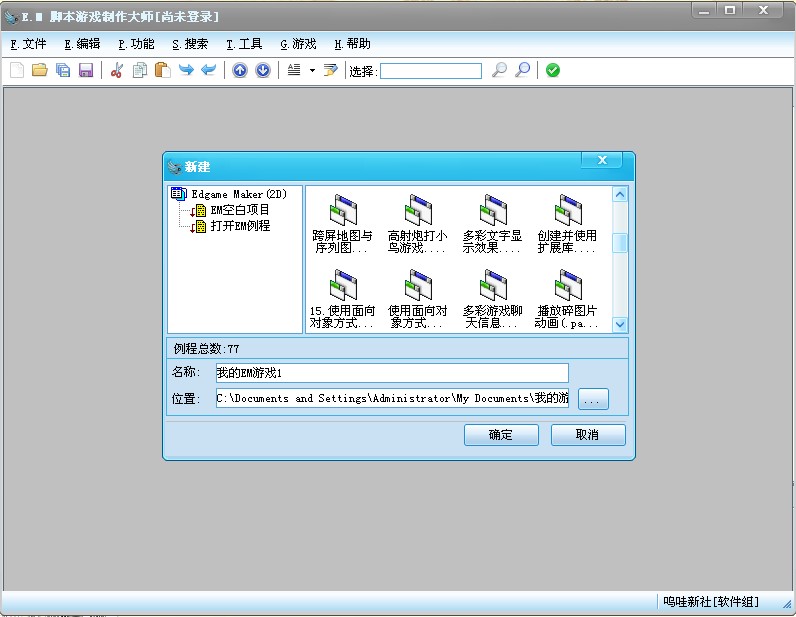
Task: Click the scissors cut icon
Action: 117,70
